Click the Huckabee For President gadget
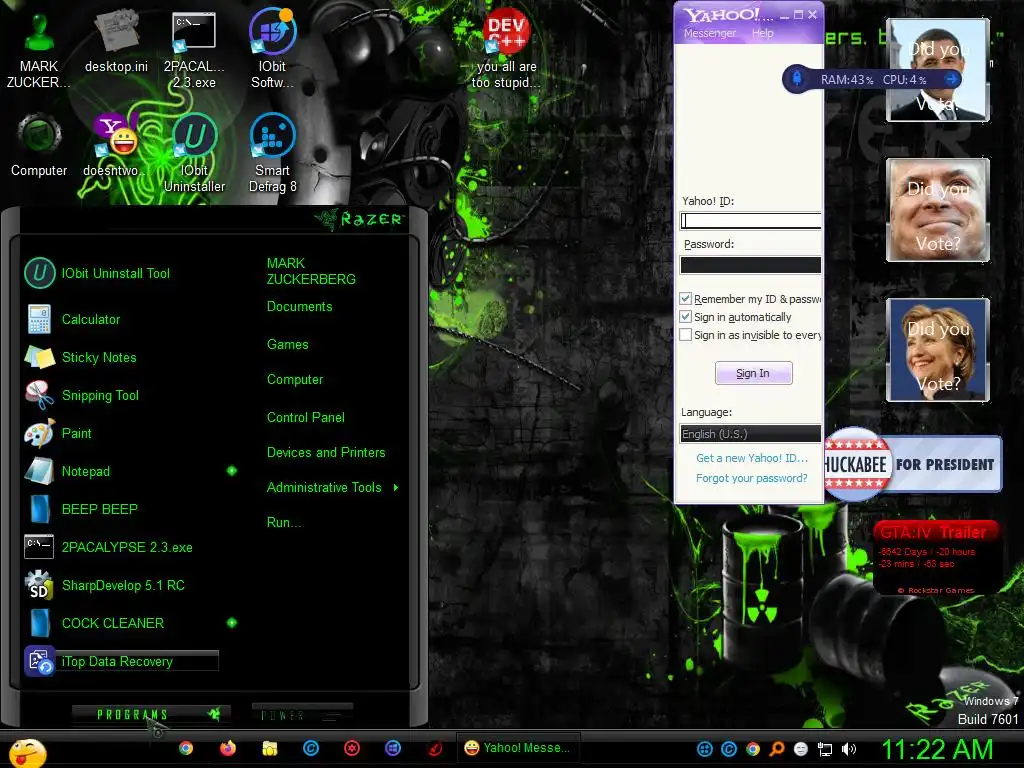Viewport: 1024px width, 768px height. pos(912,464)
